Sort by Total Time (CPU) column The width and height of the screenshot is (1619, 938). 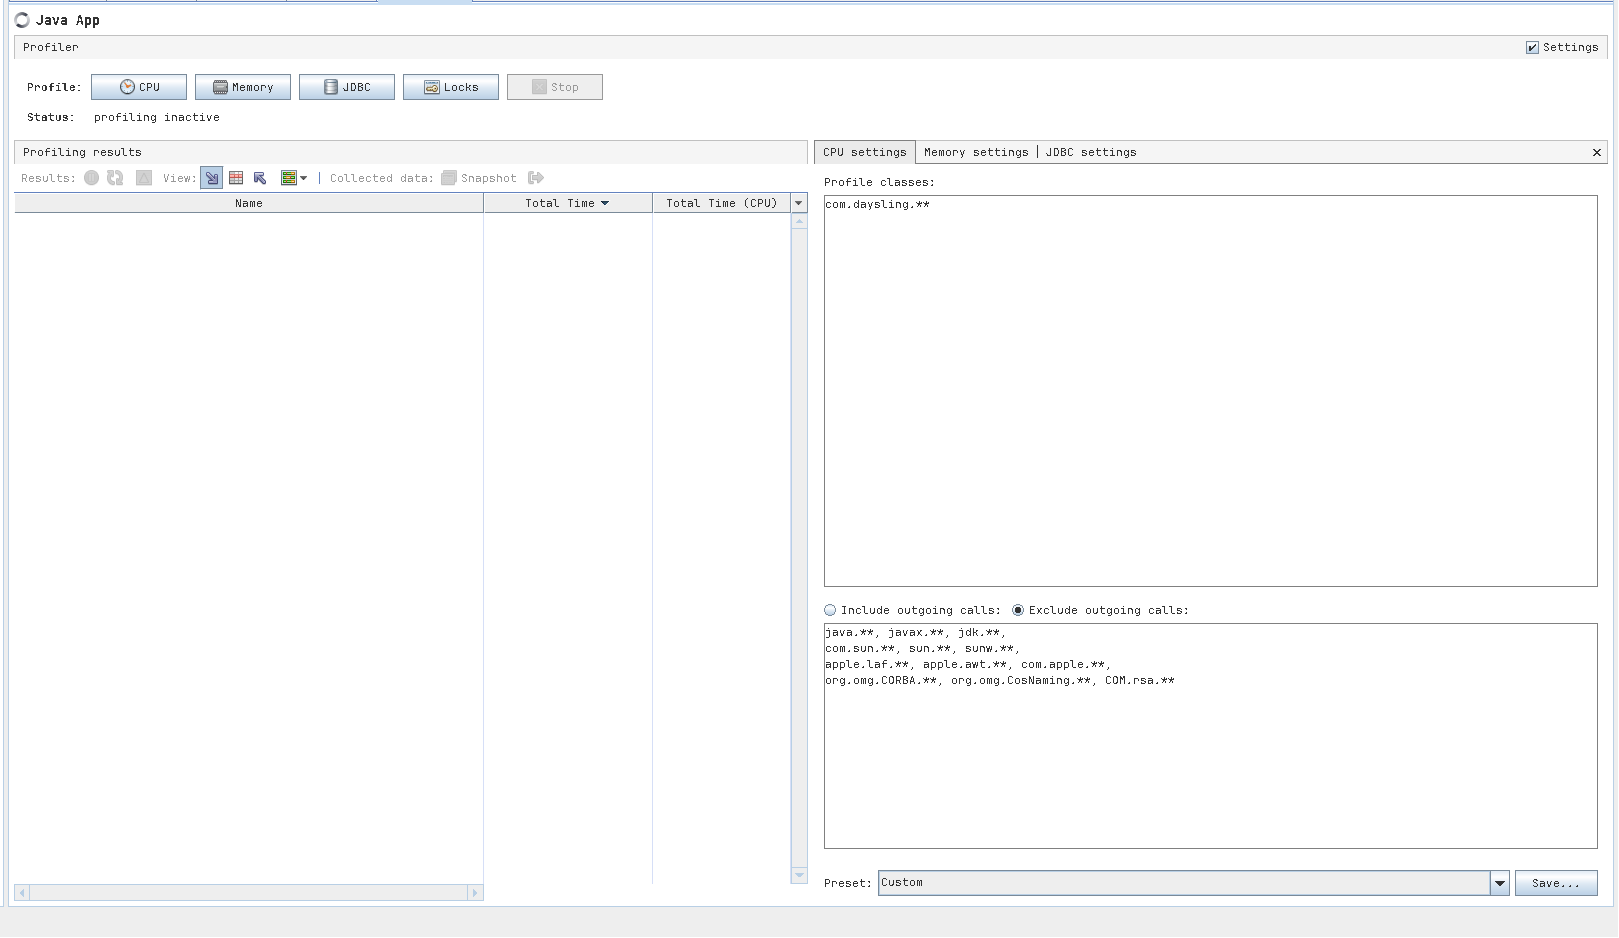(x=722, y=203)
